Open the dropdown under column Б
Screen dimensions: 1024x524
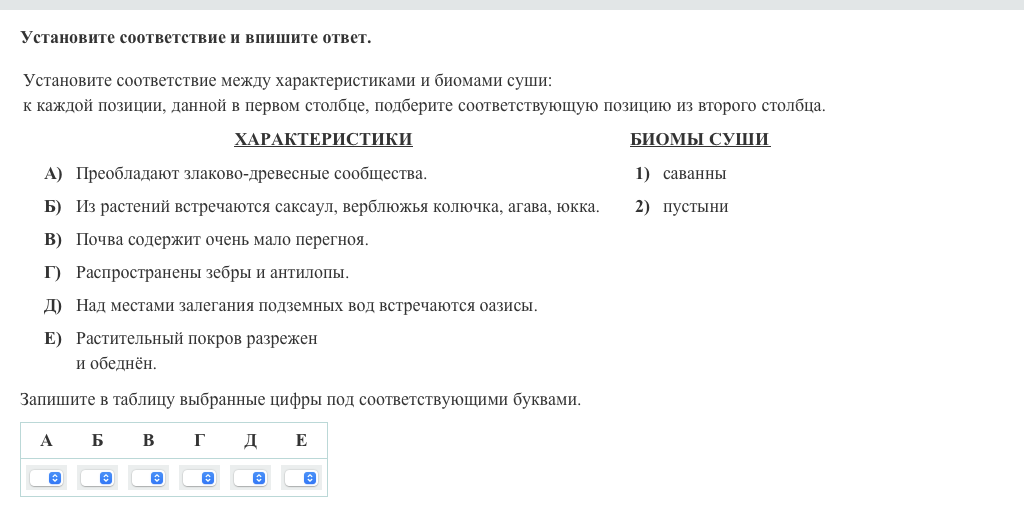[97, 478]
